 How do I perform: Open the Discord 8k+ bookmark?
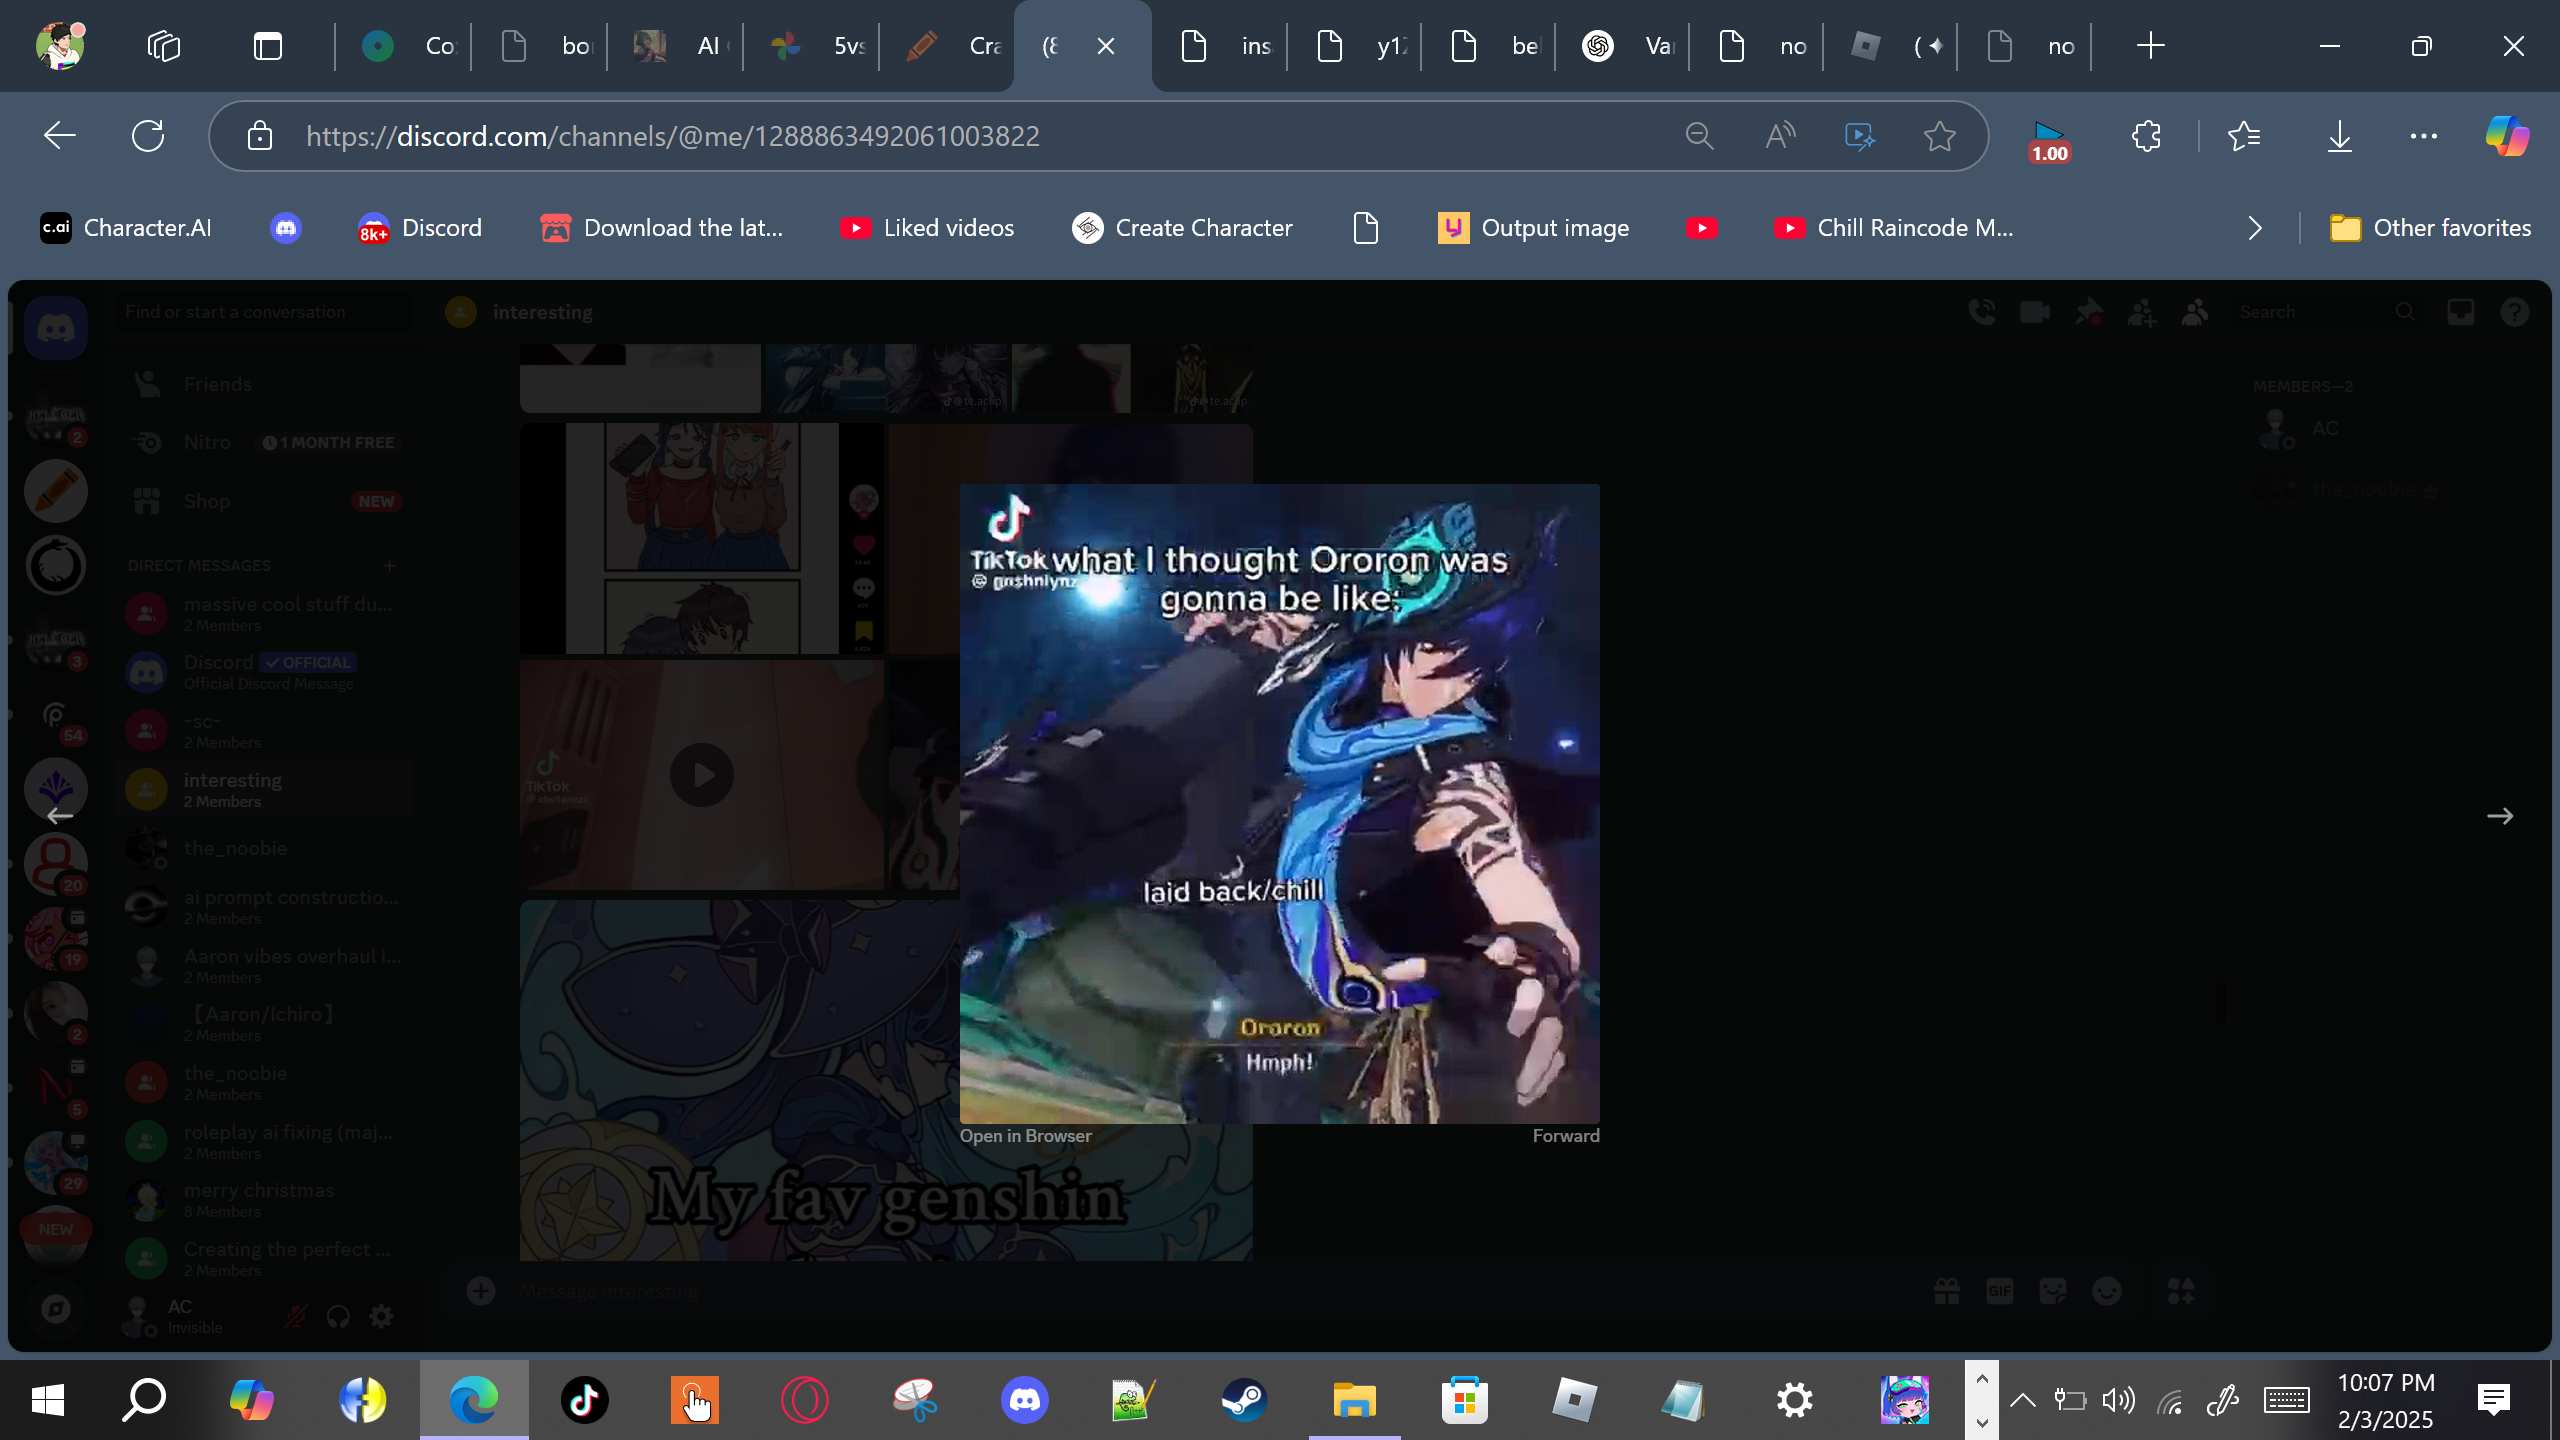click(420, 228)
